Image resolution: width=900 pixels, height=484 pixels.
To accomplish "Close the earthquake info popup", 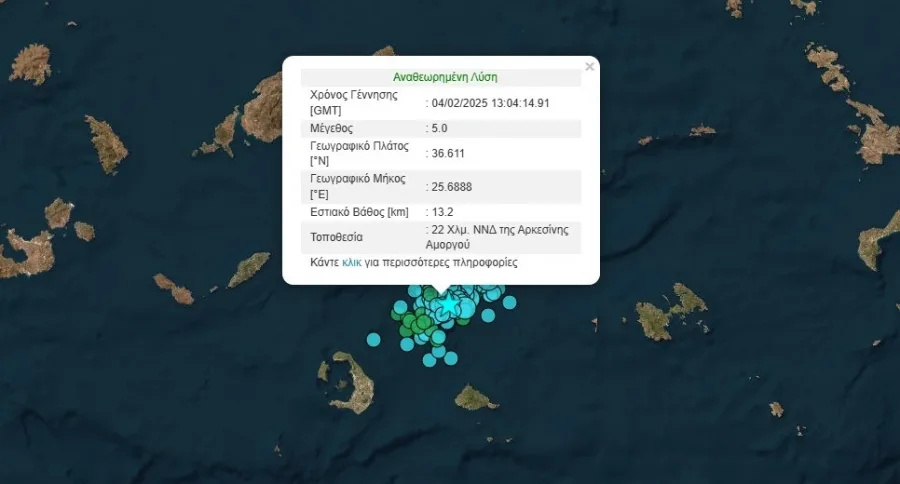I will (x=589, y=67).
